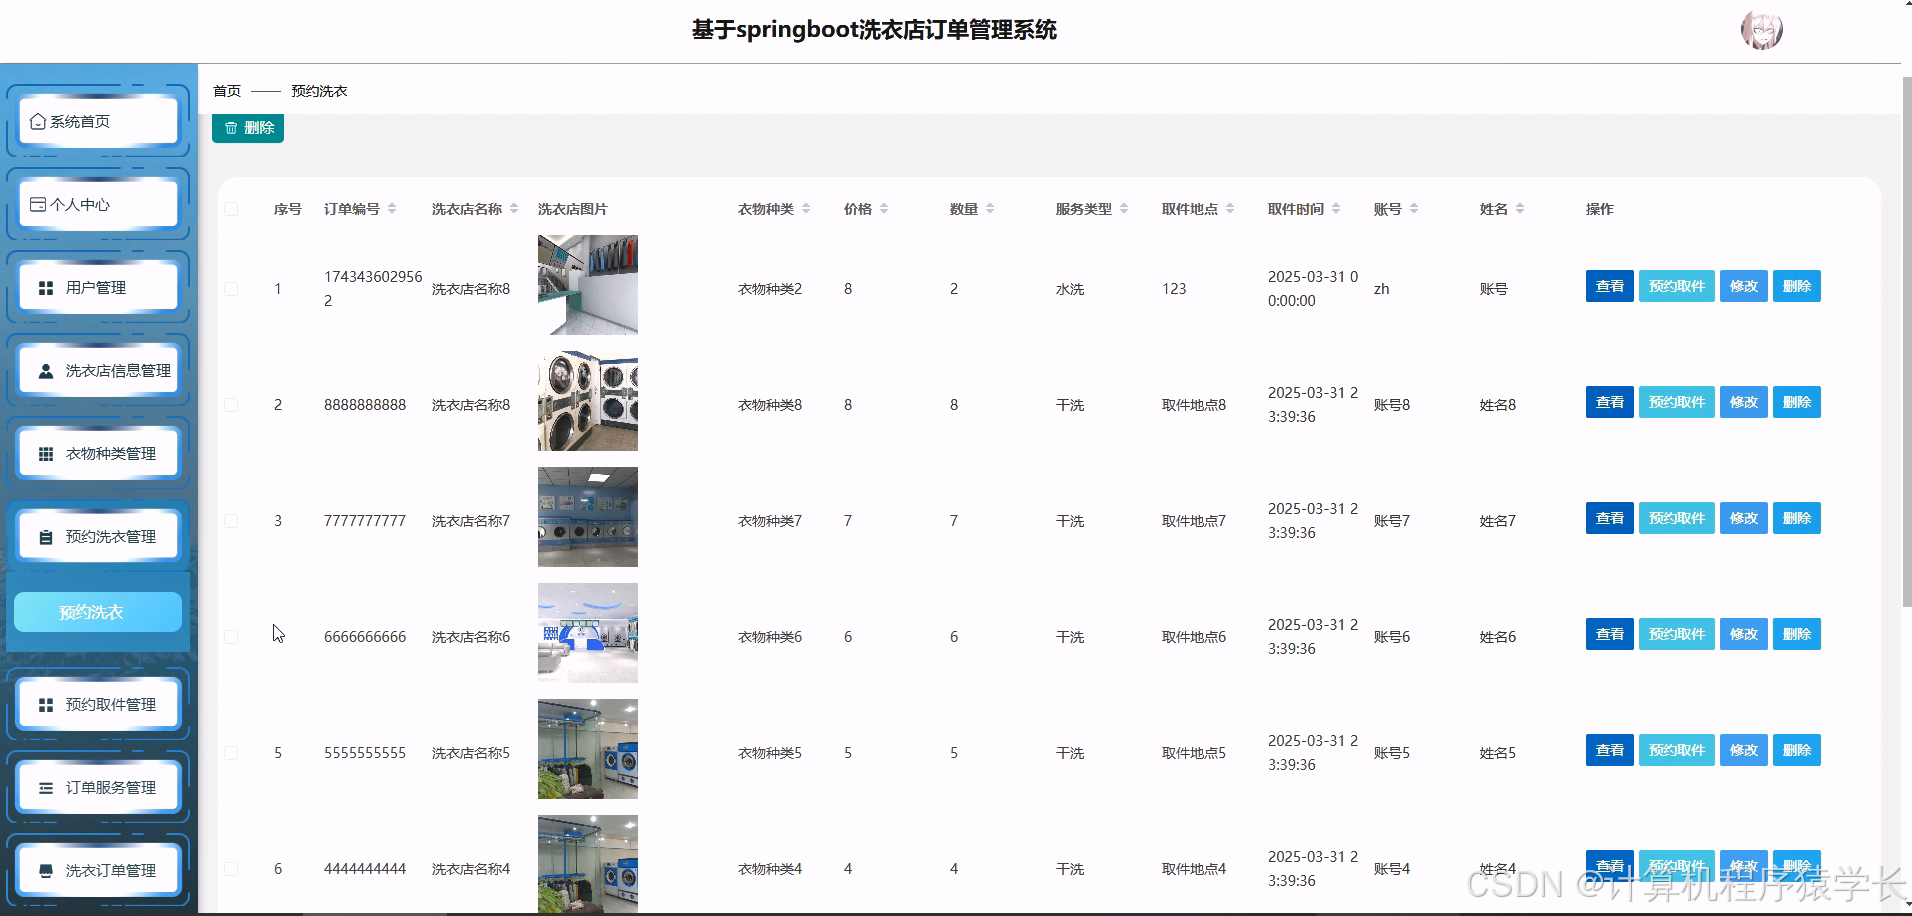Viewport: 1912px width, 916px height.
Task: Click the trash icon on the top 删除 button
Action: [231, 128]
